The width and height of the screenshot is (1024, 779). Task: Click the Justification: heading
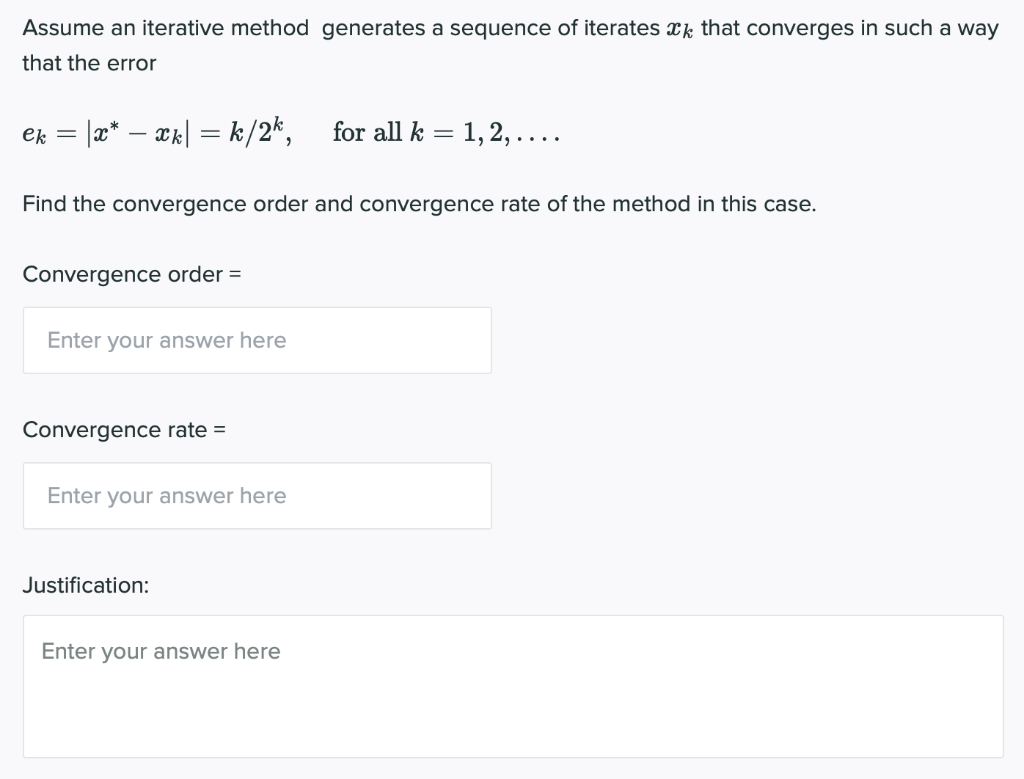click(x=86, y=585)
